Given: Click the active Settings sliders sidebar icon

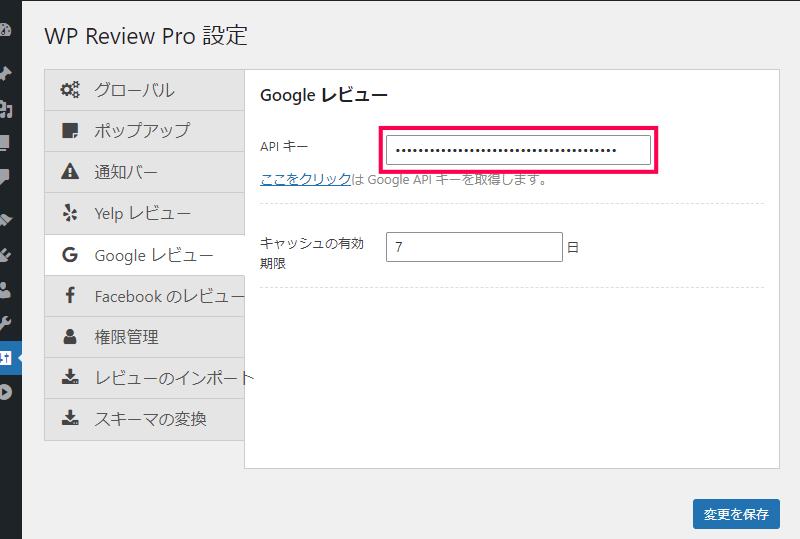Looking at the screenshot, I should (5, 358).
